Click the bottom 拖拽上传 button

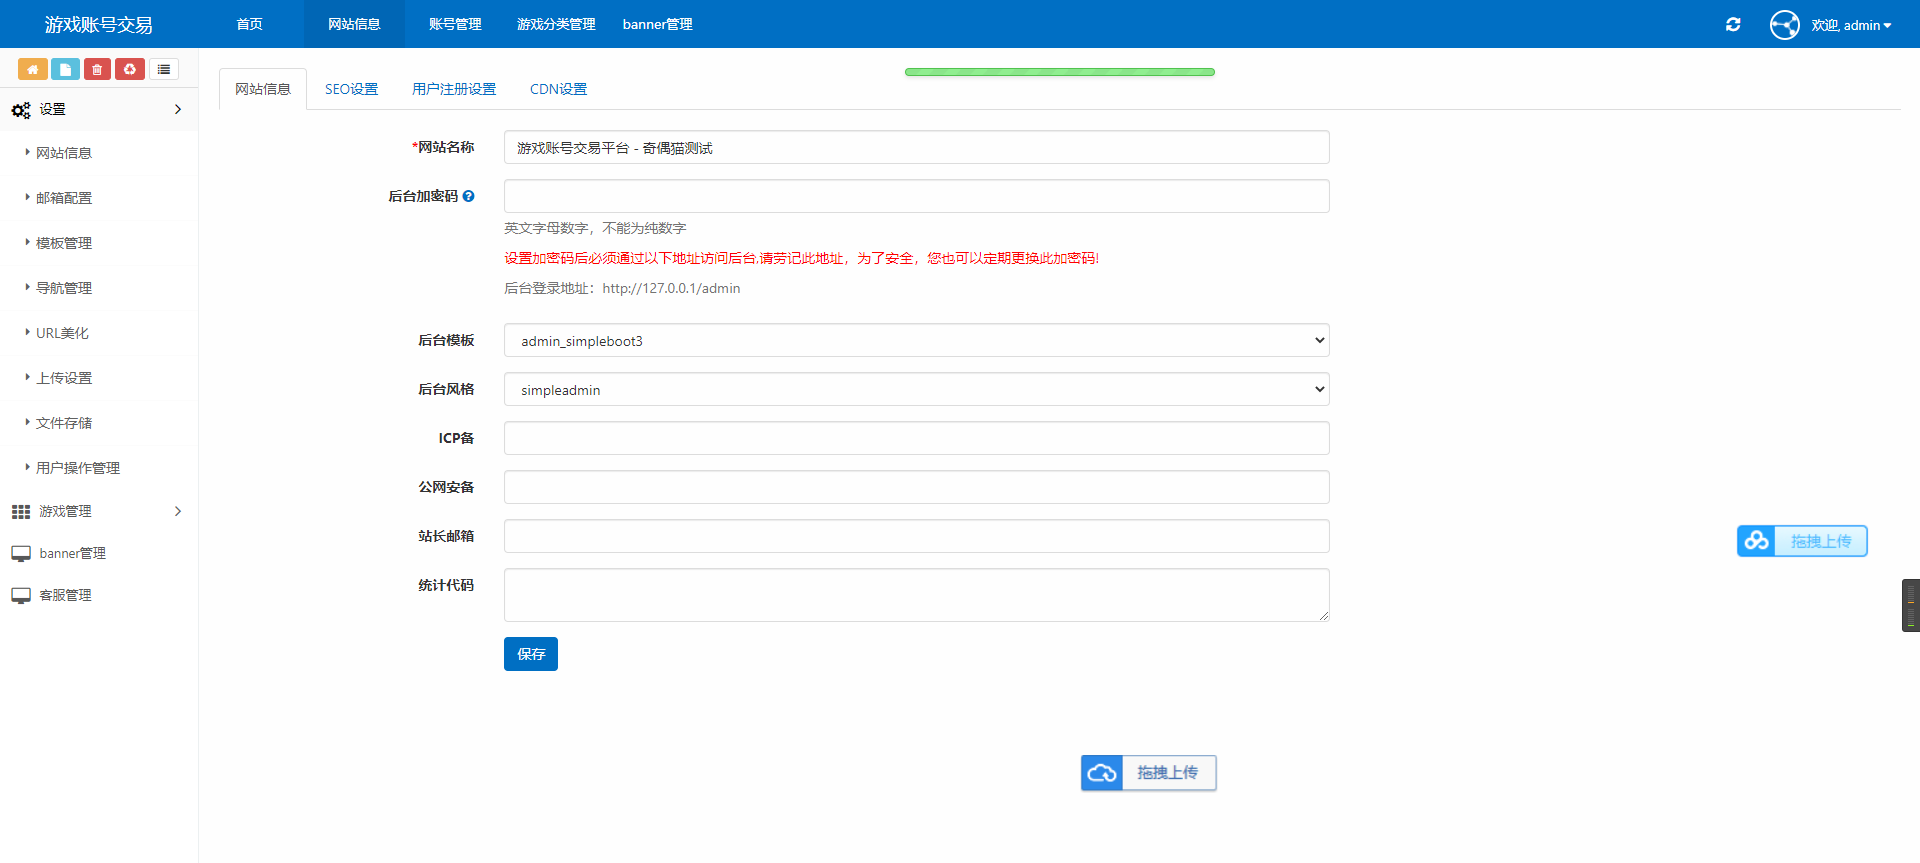click(1149, 773)
